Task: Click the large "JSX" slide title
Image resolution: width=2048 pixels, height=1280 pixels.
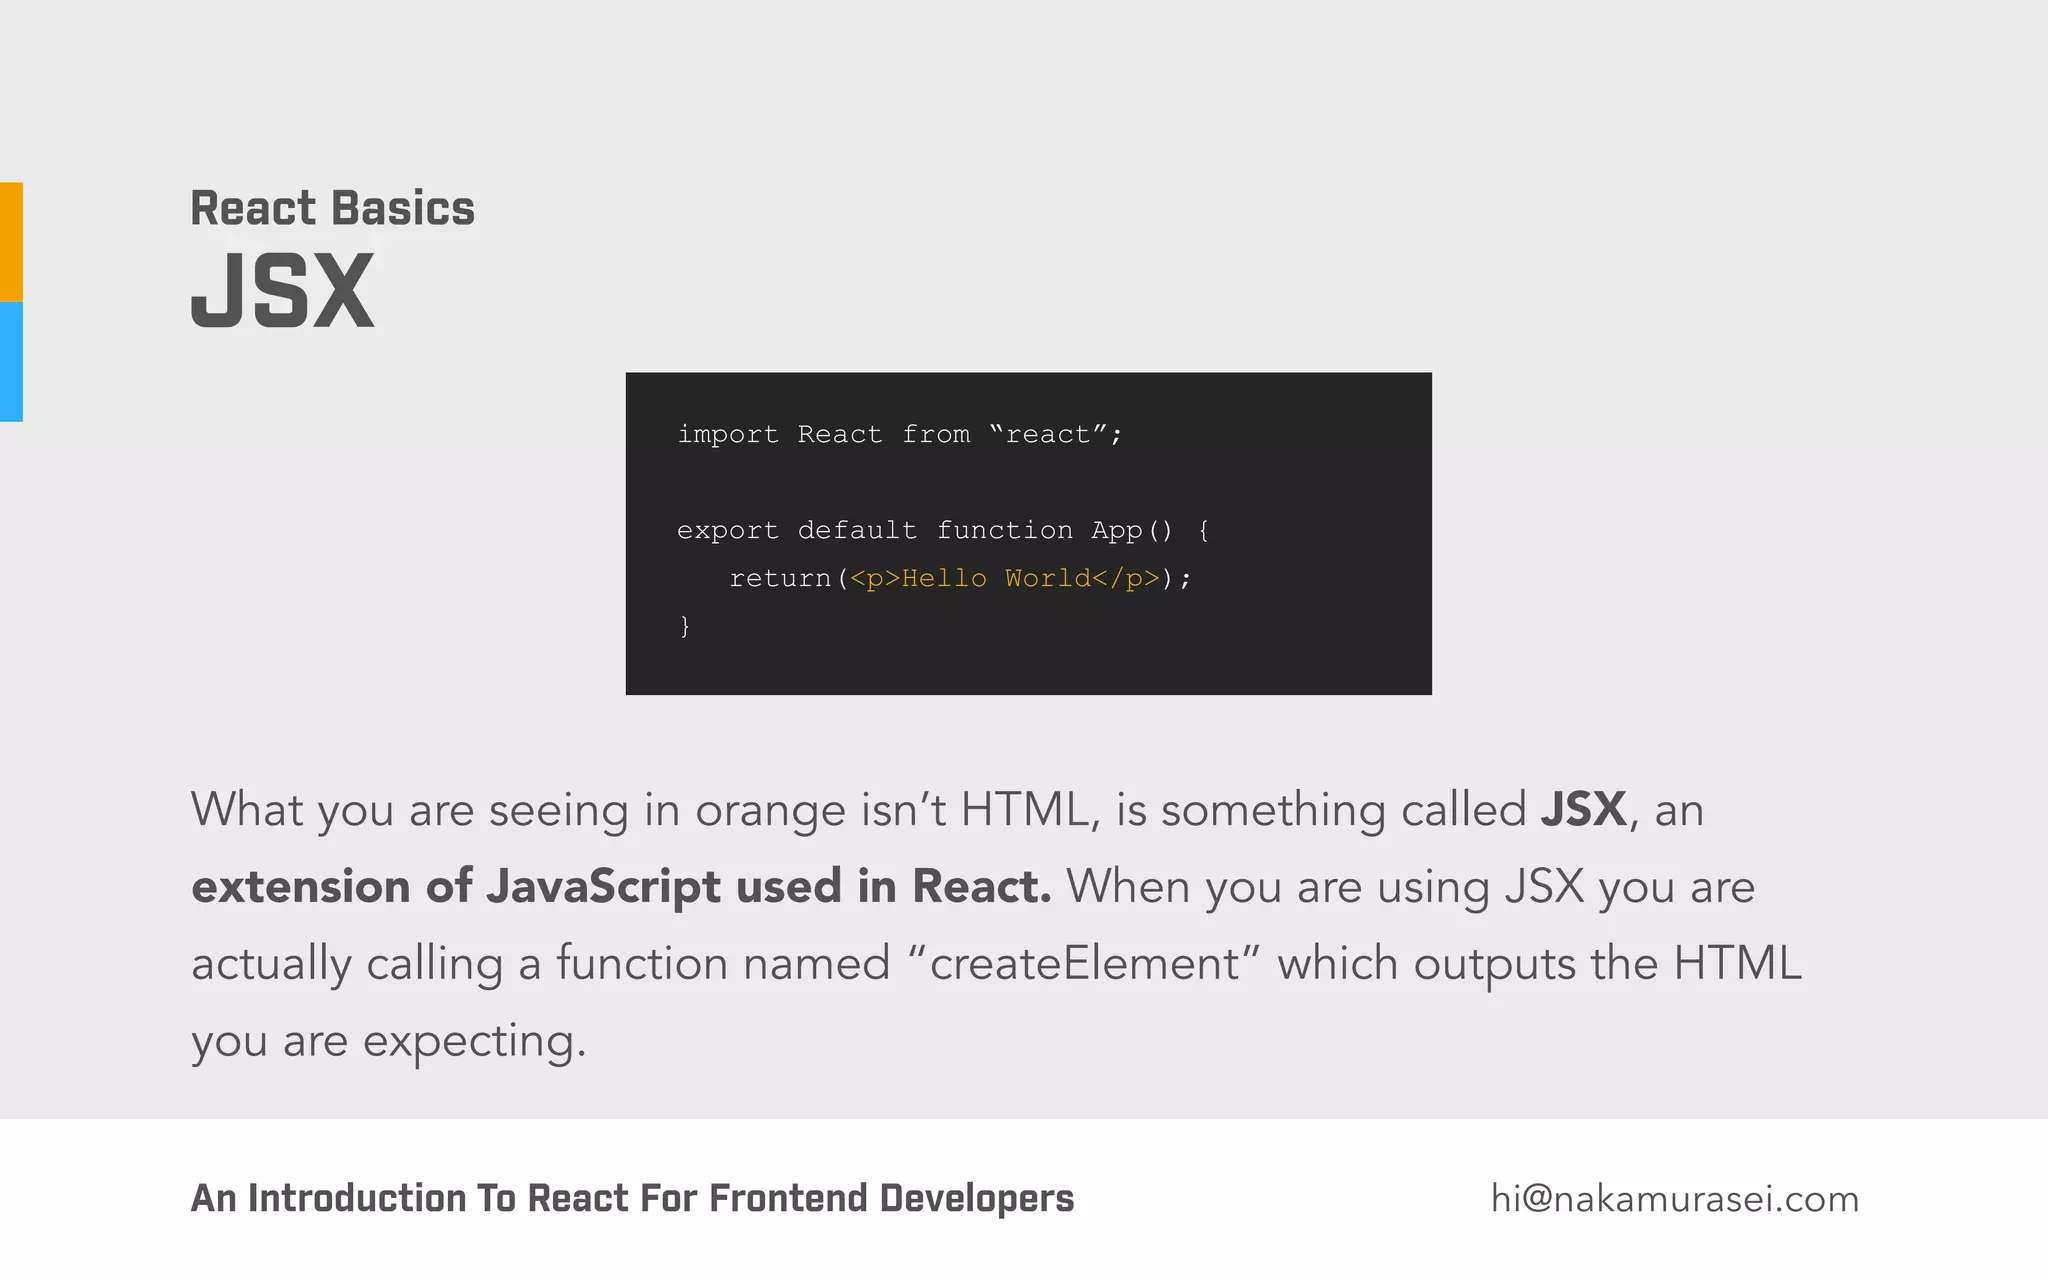Action: click(x=282, y=292)
